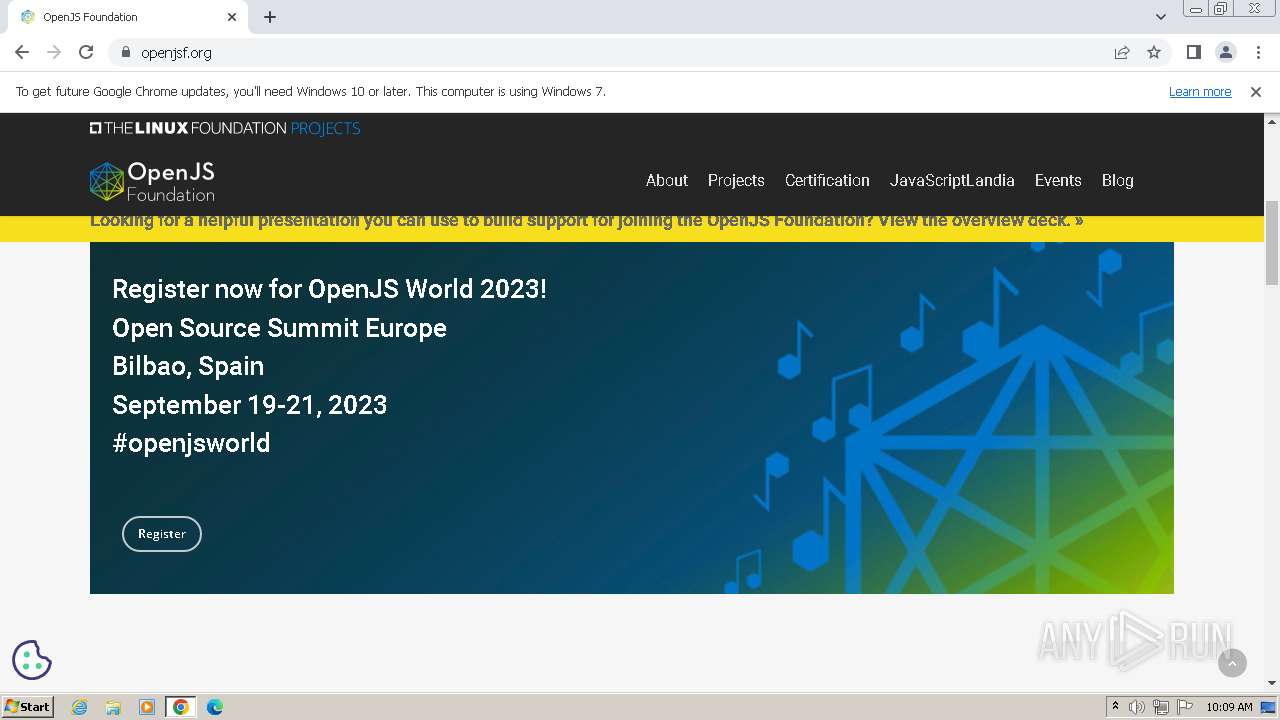Screen dimensions: 1280x720
Task: Go back to the previous page
Action: click(x=22, y=52)
